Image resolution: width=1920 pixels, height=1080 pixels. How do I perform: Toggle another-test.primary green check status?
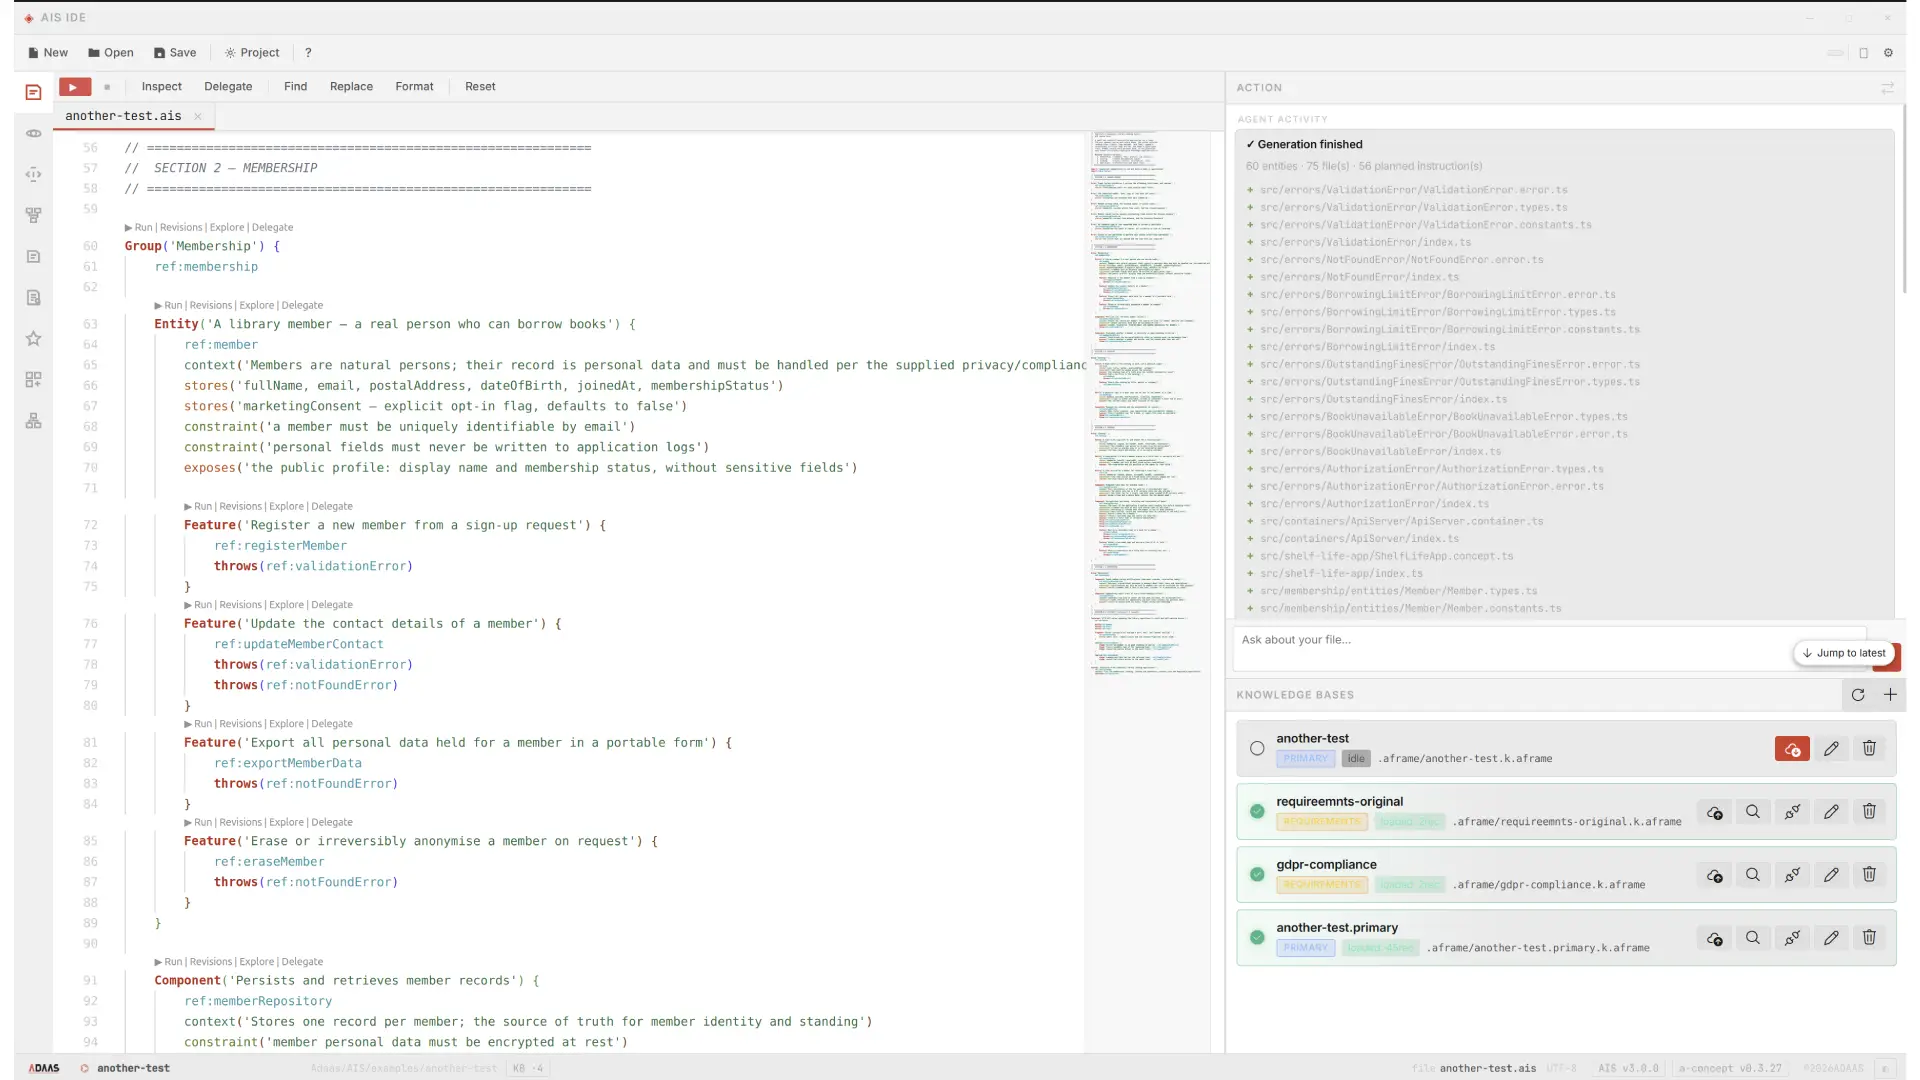click(x=1257, y=937)
